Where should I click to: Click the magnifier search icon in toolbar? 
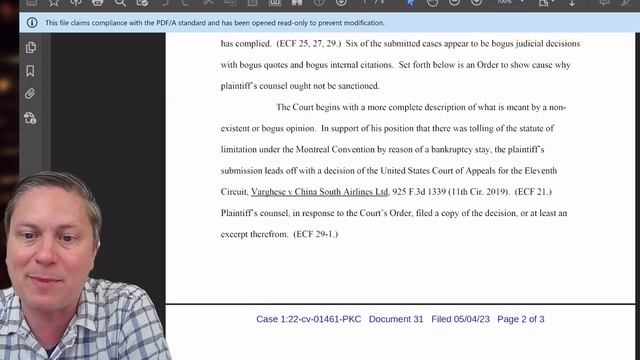(x=120, y=2)
